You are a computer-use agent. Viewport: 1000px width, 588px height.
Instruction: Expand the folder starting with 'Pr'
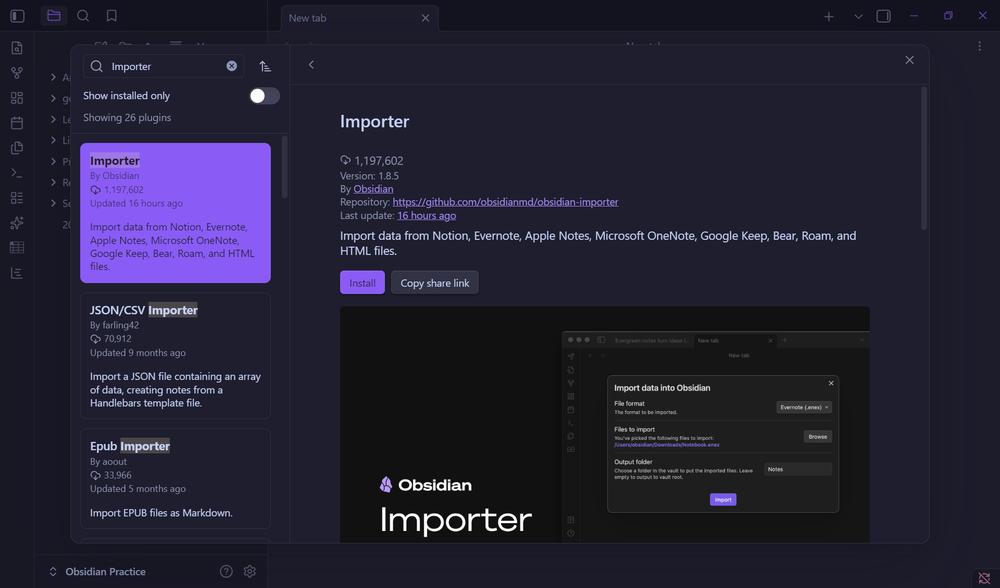[54, 161]
